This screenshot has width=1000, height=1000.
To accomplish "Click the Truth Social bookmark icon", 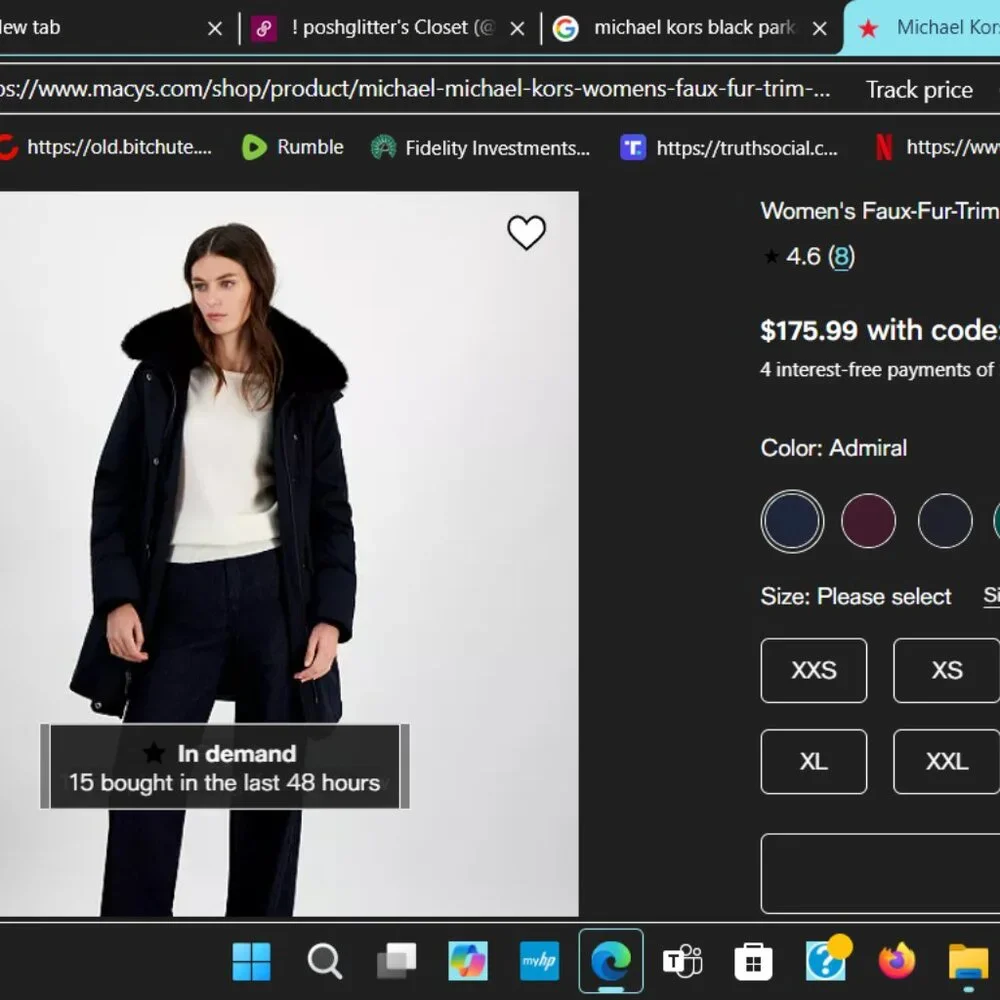I will pos(633,147).
